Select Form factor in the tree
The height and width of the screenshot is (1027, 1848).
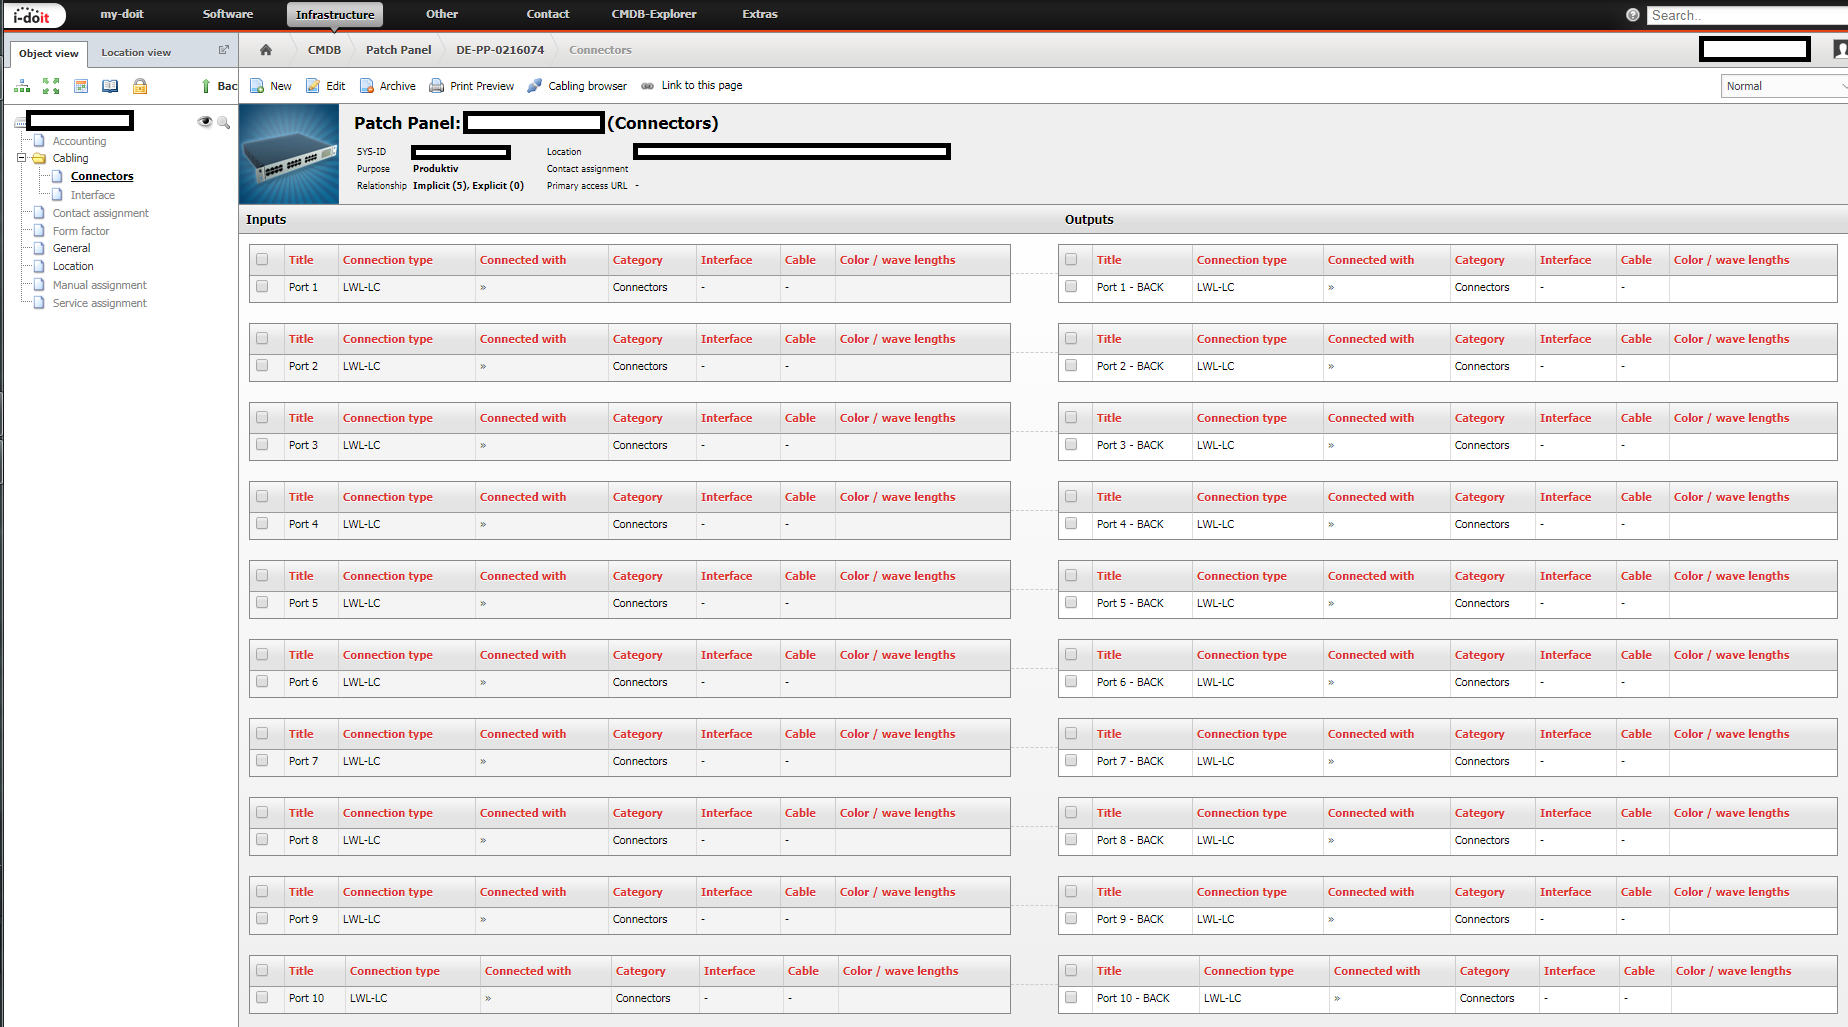(x=81, y=231)
